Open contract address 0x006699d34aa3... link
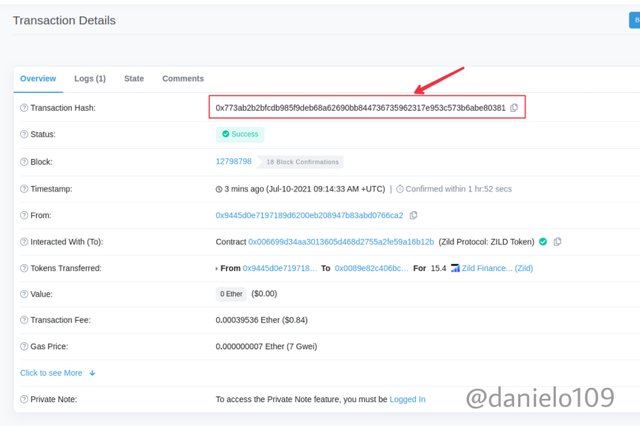This screenshot has width=640, height=426. (x=341, y=242)
